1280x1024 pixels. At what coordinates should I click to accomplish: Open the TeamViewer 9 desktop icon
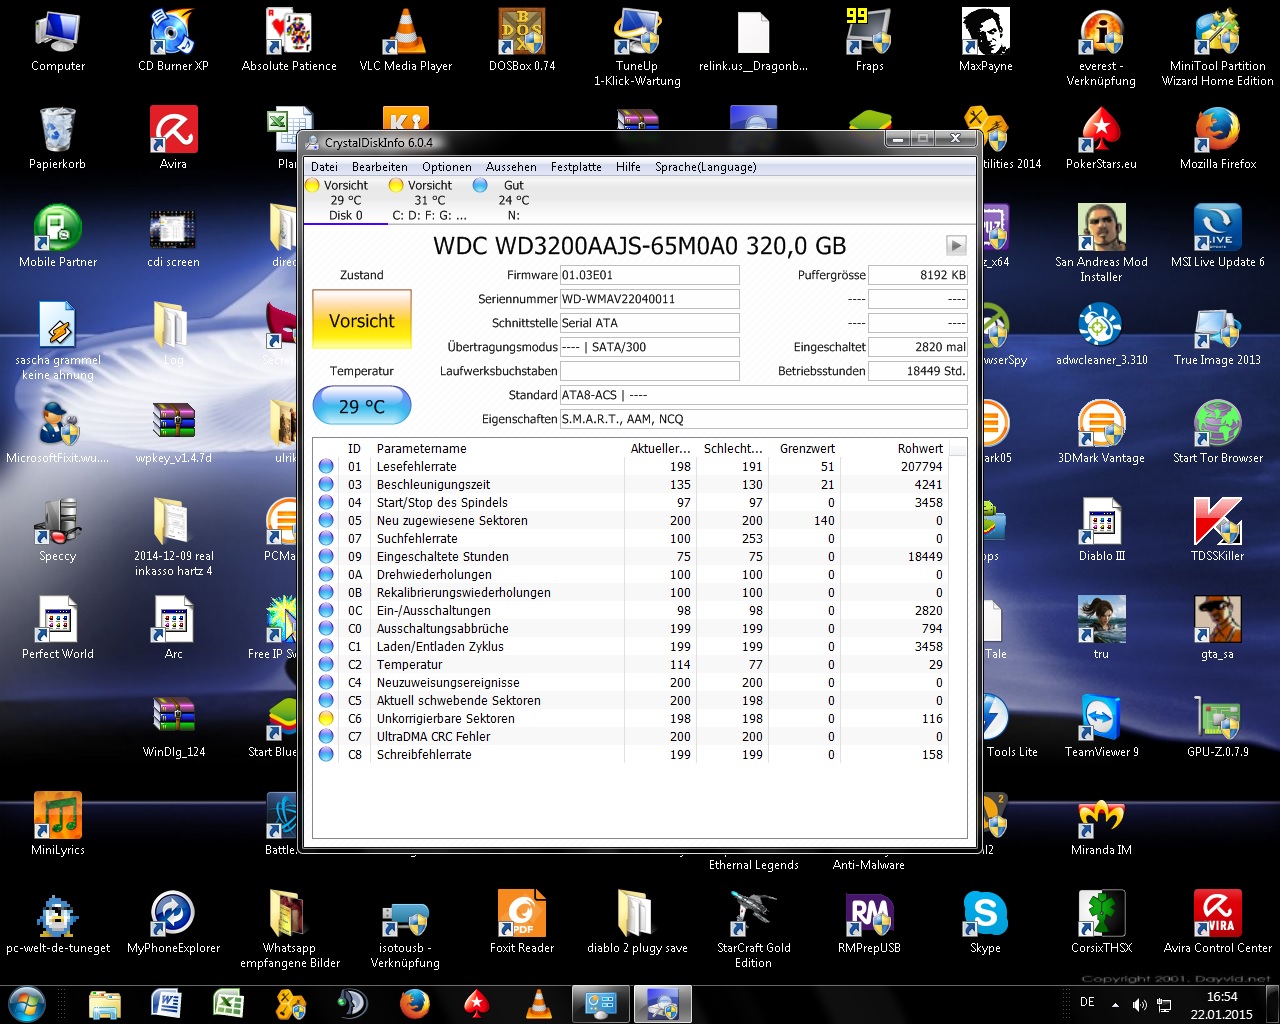(x=1101, y=726)
